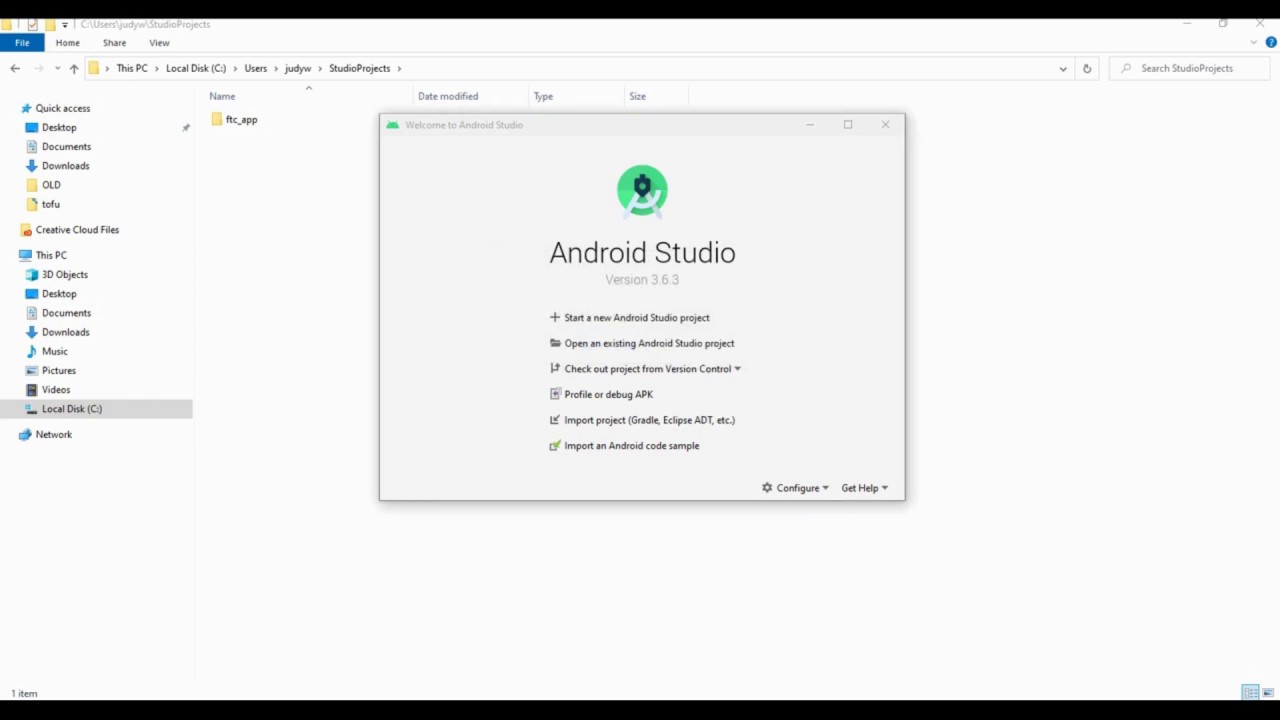Image resolution: width=1280 pixels, height=720 pixels.
Task: Select Profile or debug APK
Action: pos(608,394)
